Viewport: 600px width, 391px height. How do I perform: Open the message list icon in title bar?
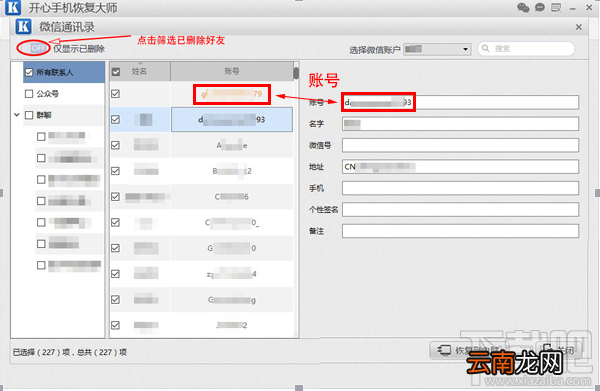click(556, 7)
